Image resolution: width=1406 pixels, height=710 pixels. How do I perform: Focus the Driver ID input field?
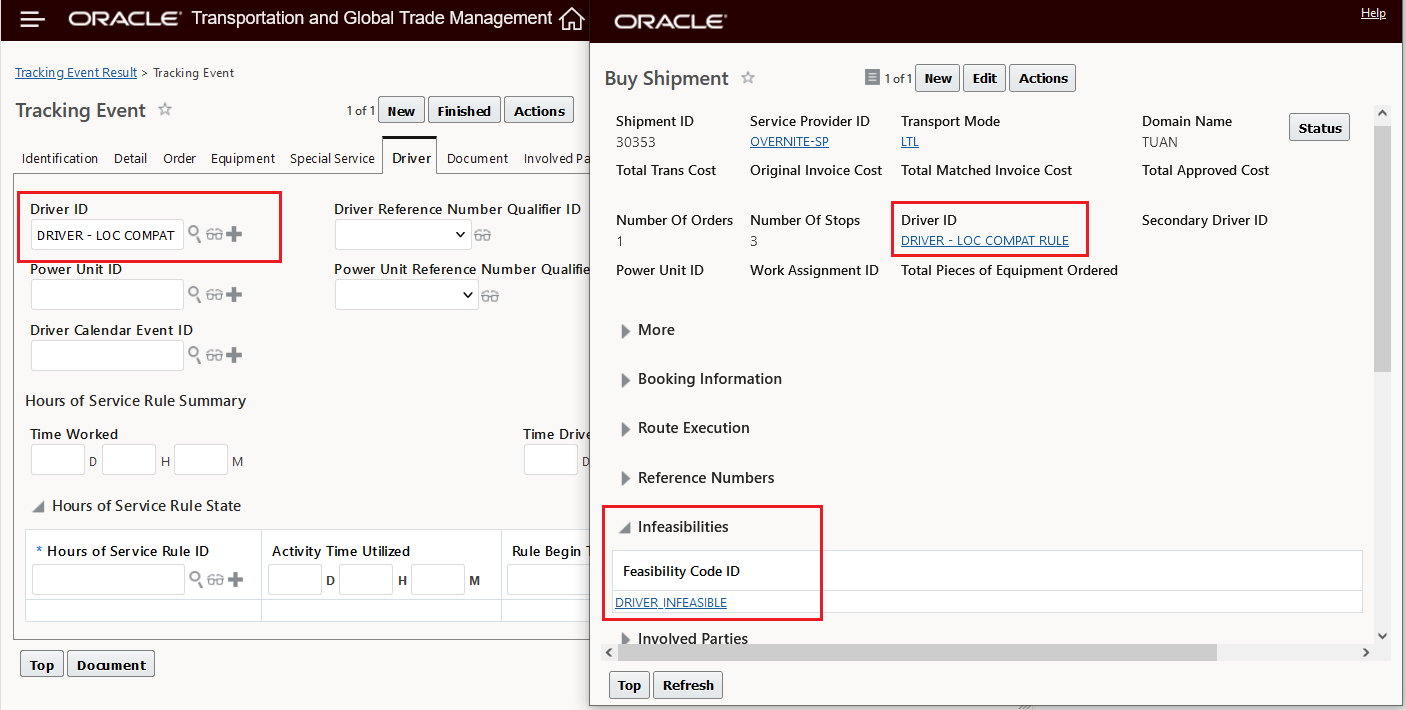pos(107,235)
